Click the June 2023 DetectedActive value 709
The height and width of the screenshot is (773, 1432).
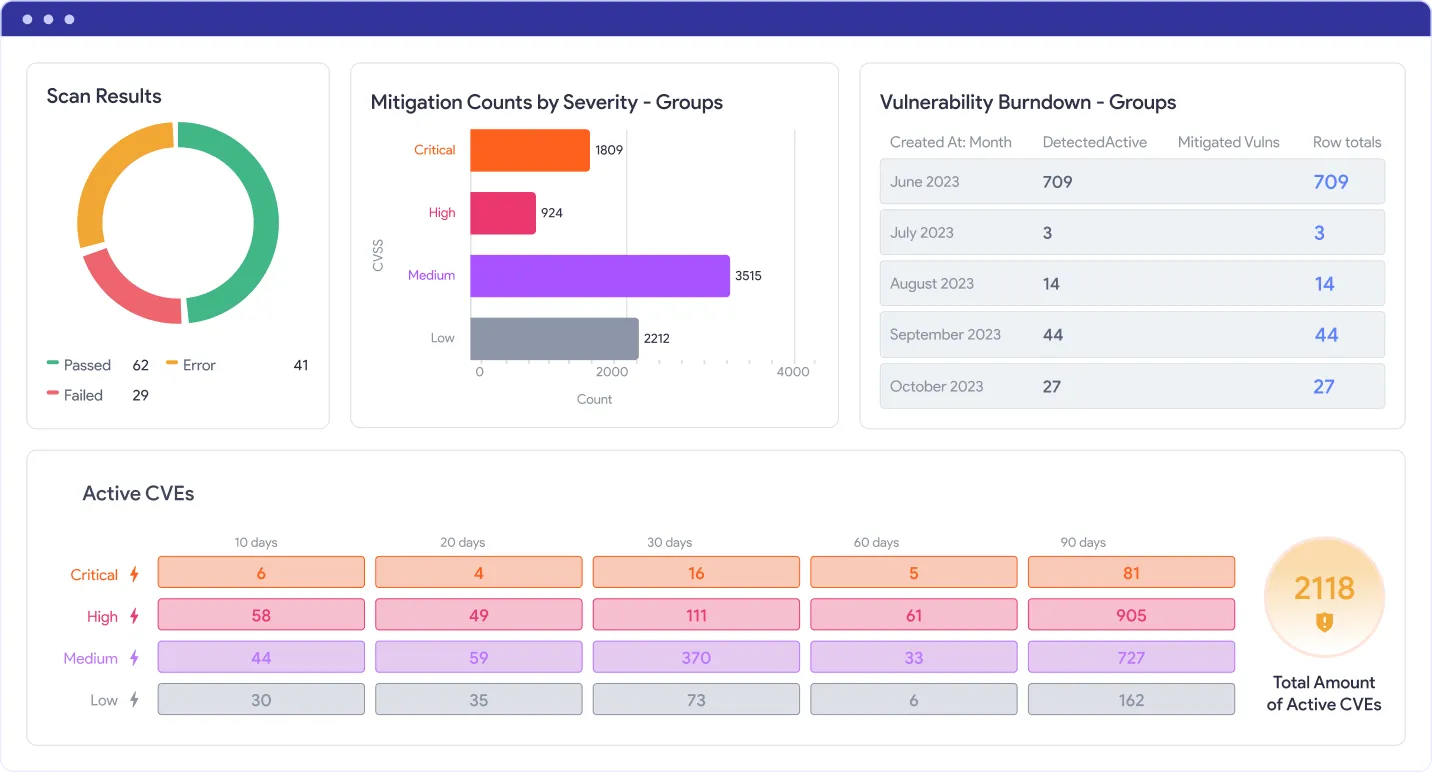[x=1058, y=182]
